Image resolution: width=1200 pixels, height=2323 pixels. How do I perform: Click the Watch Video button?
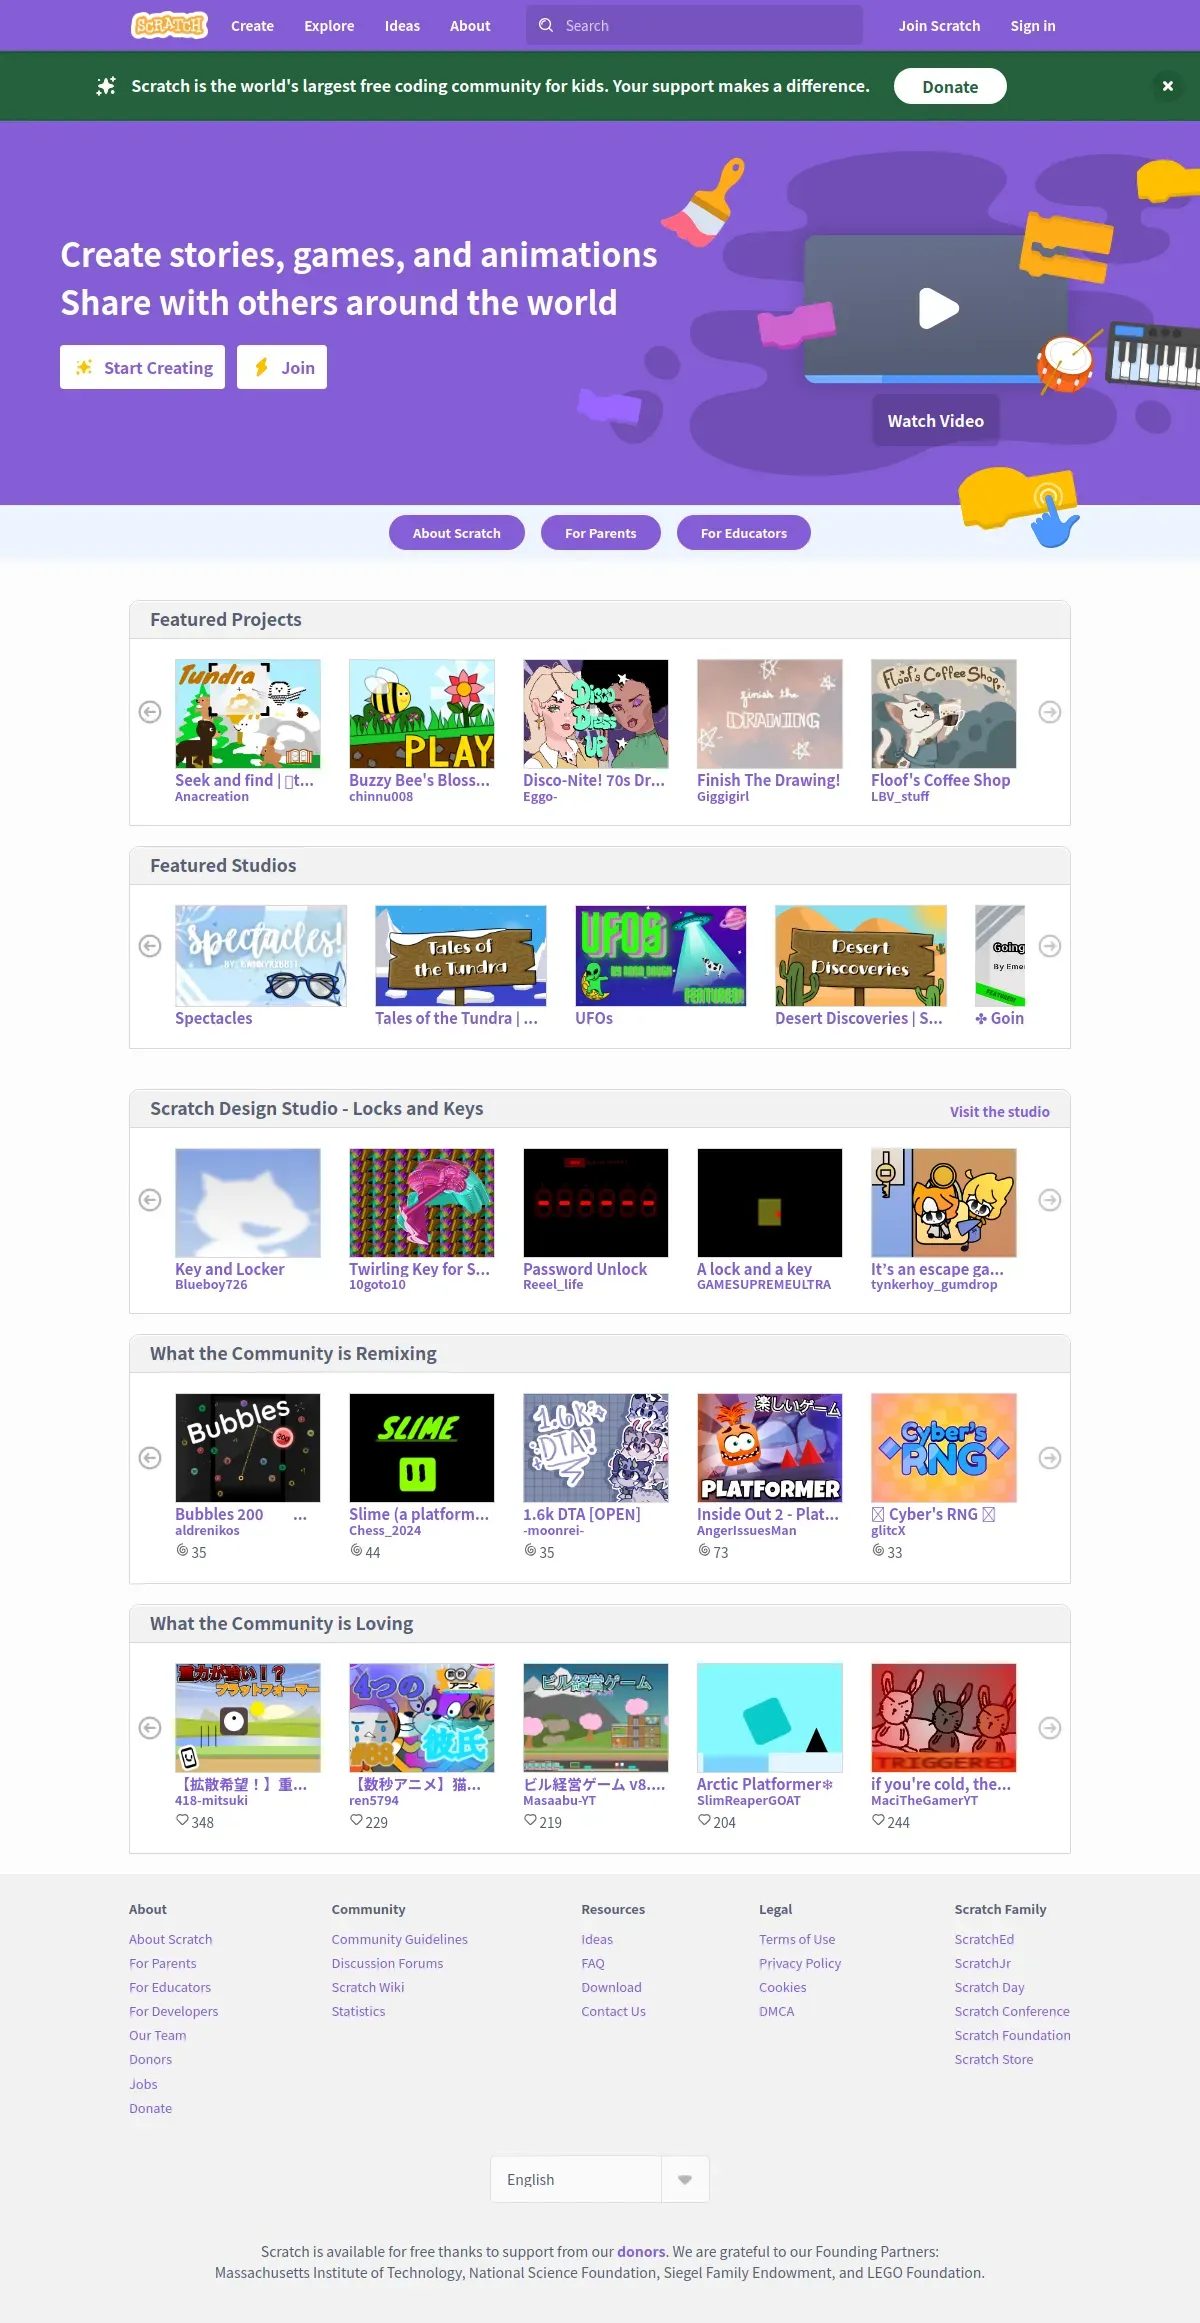click(x=936, y=421)
